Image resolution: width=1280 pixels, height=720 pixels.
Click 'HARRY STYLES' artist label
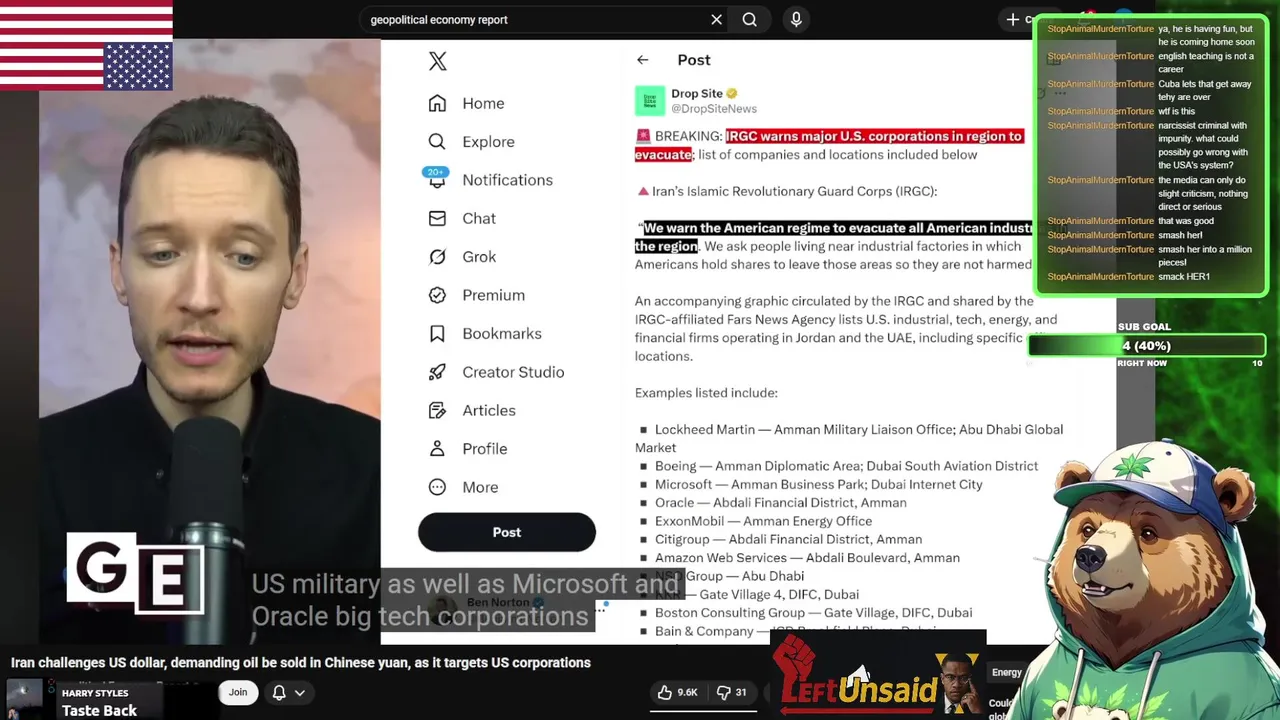(95, 693)
